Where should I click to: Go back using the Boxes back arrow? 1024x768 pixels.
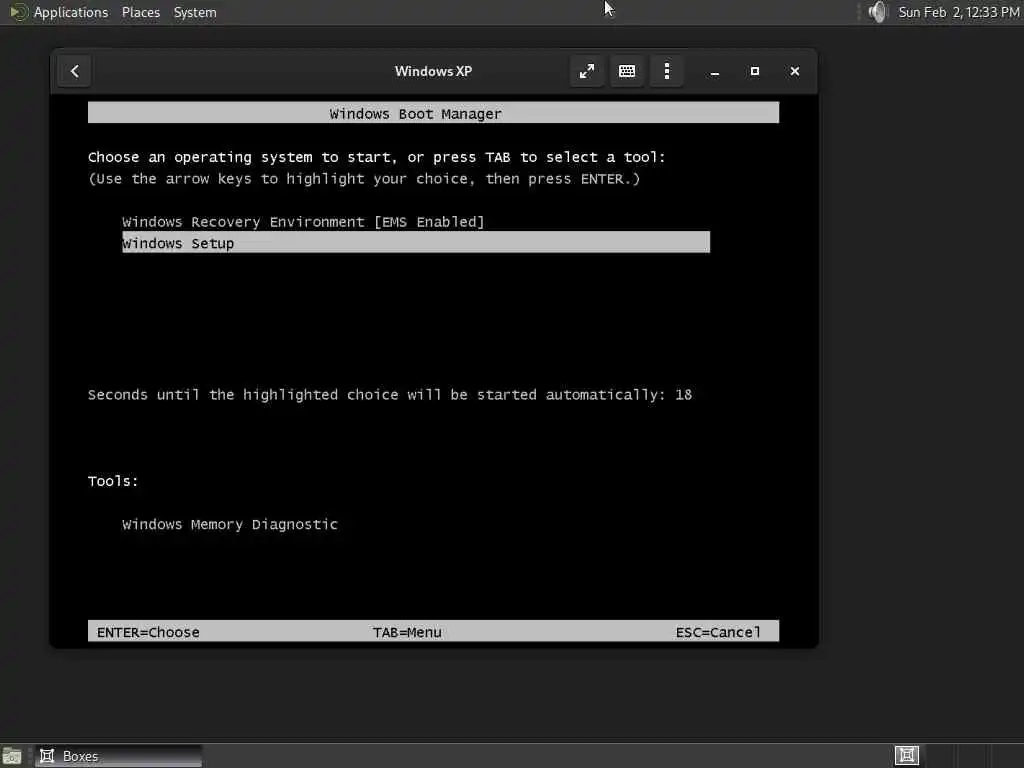coord(74,71)
